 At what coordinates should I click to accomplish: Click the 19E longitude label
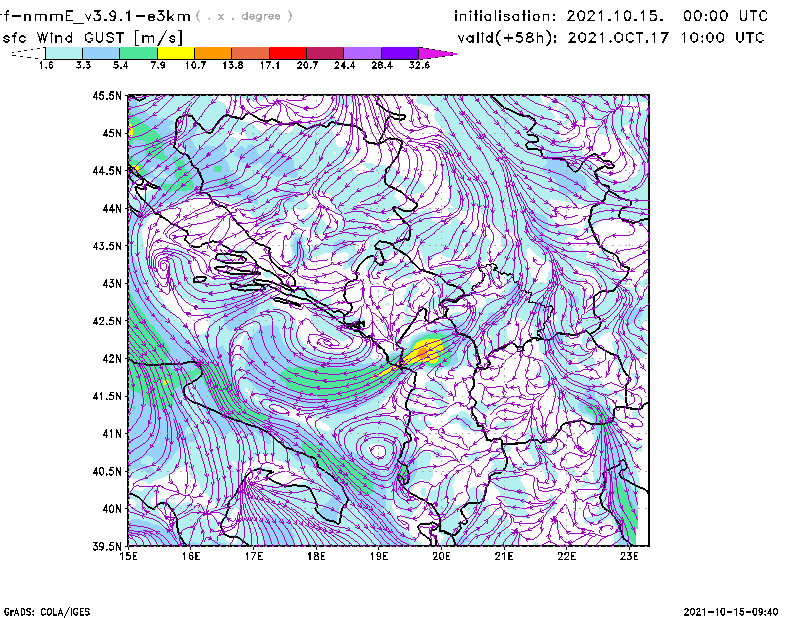tap(379, 556)
